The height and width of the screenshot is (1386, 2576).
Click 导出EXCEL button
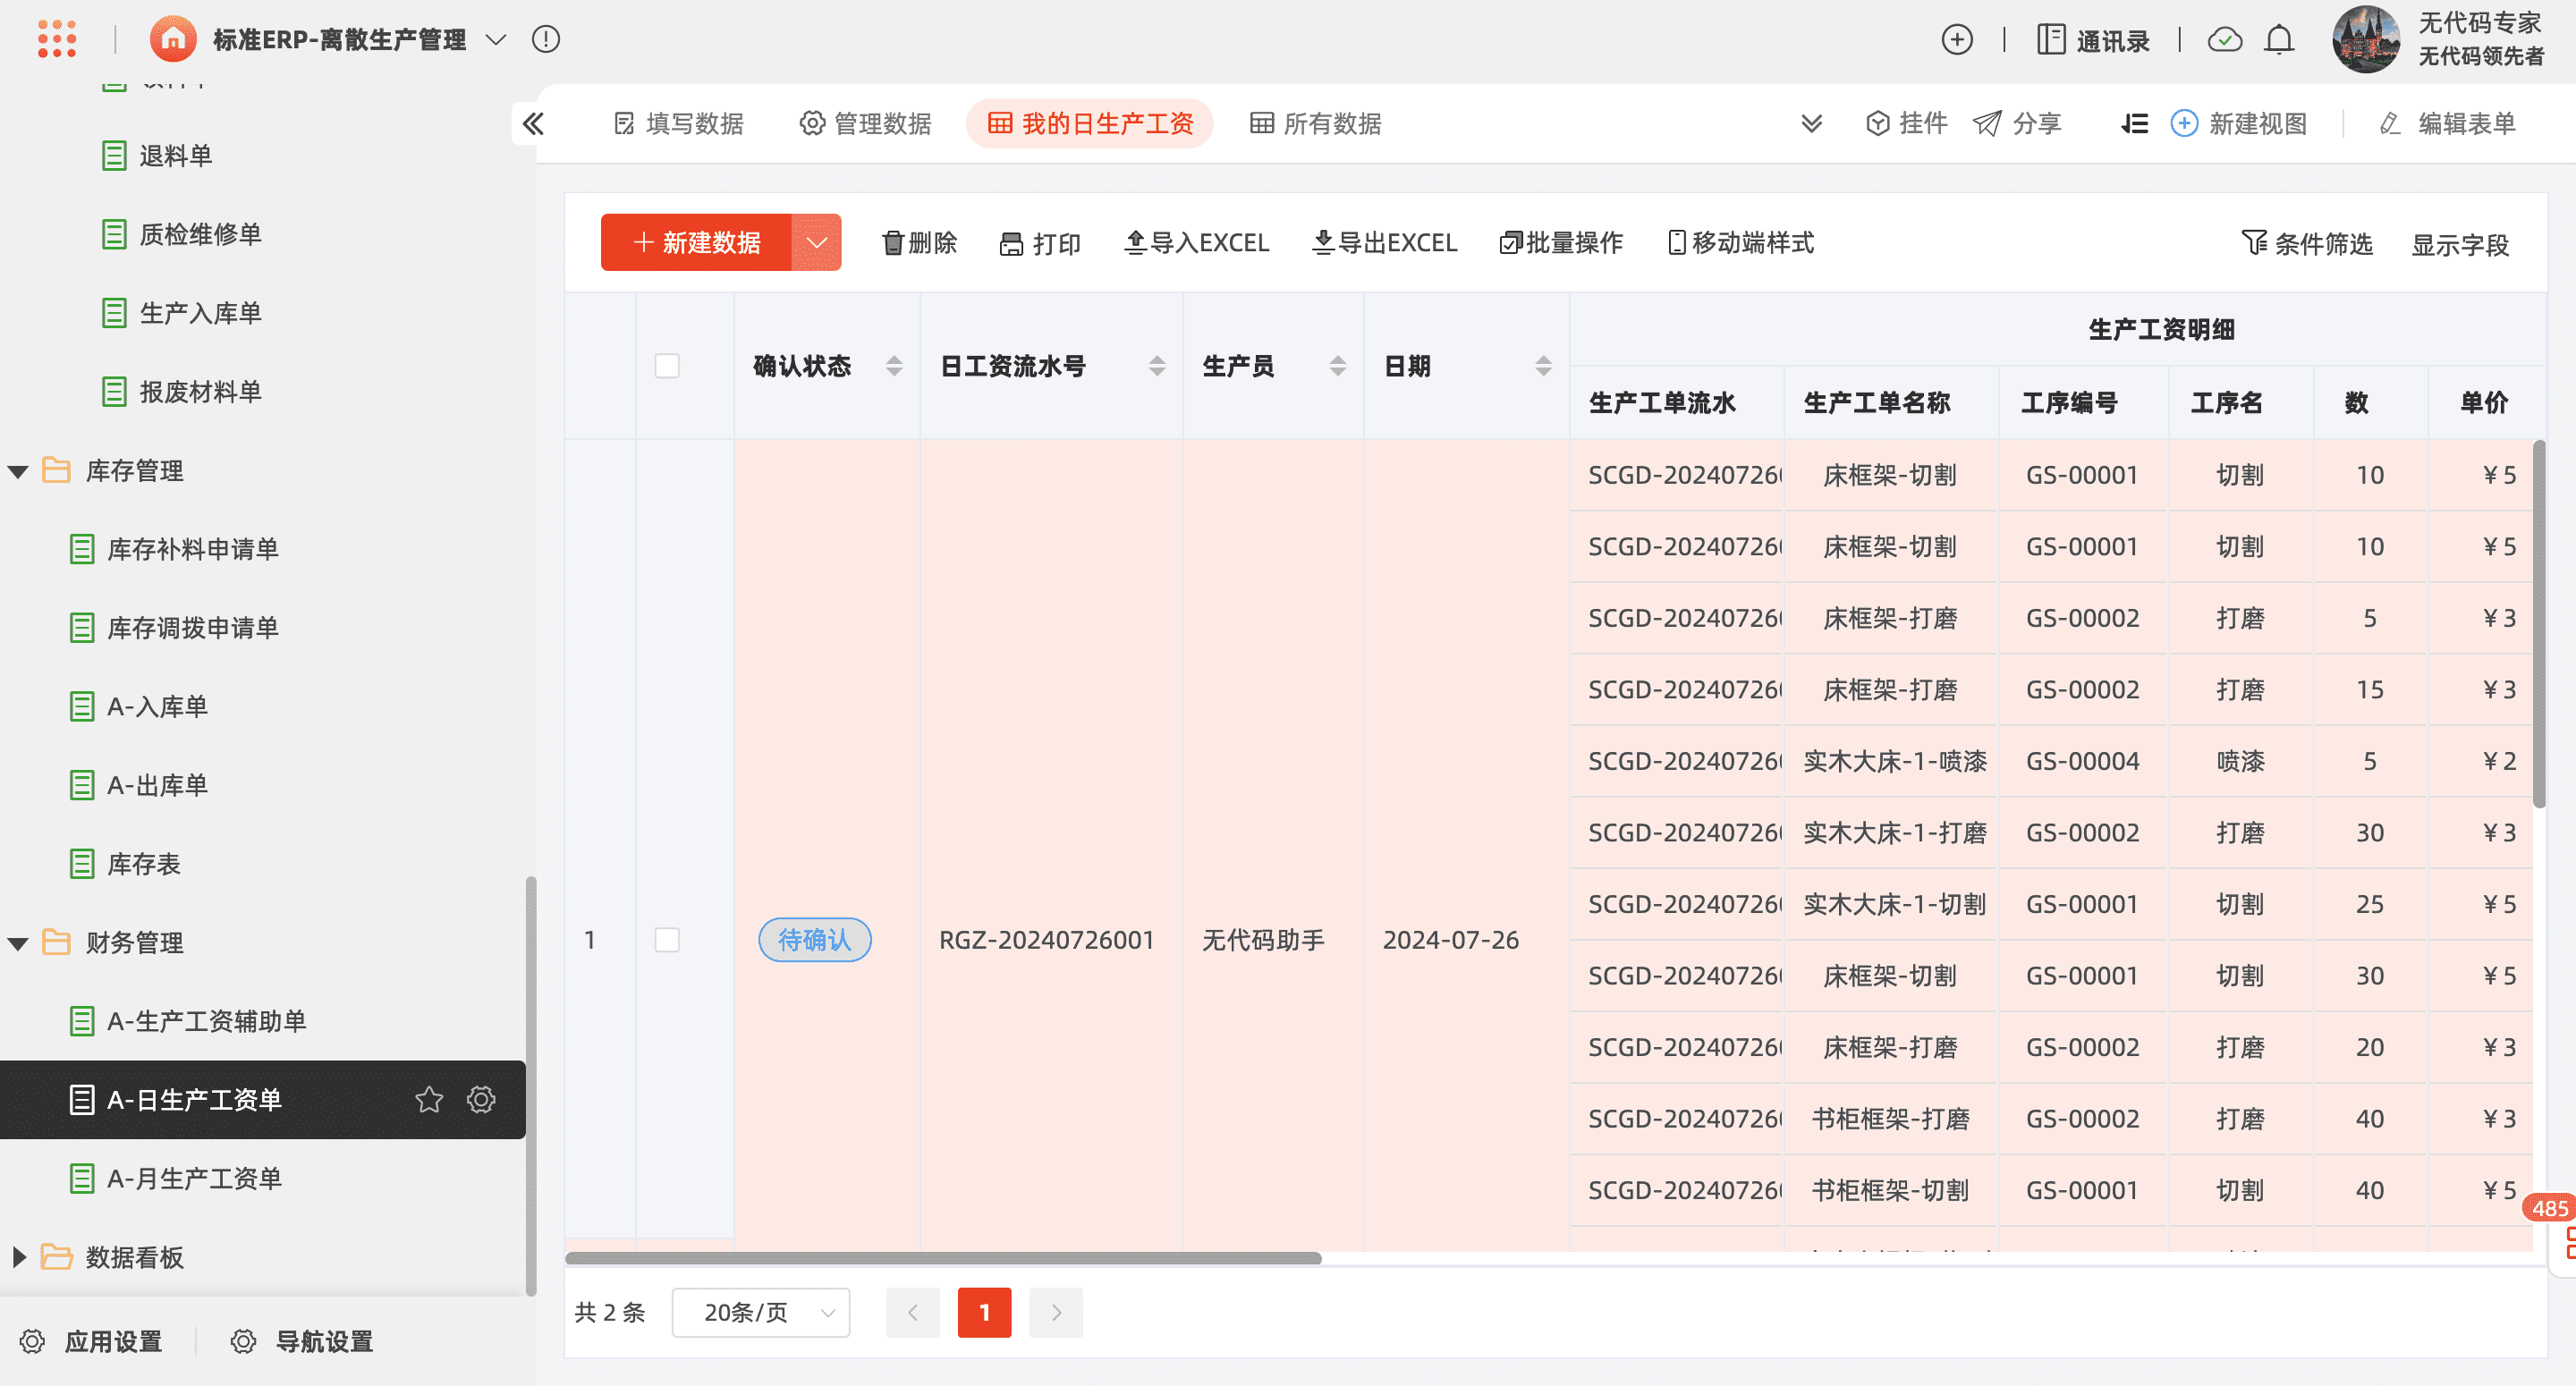point(1385,243)
